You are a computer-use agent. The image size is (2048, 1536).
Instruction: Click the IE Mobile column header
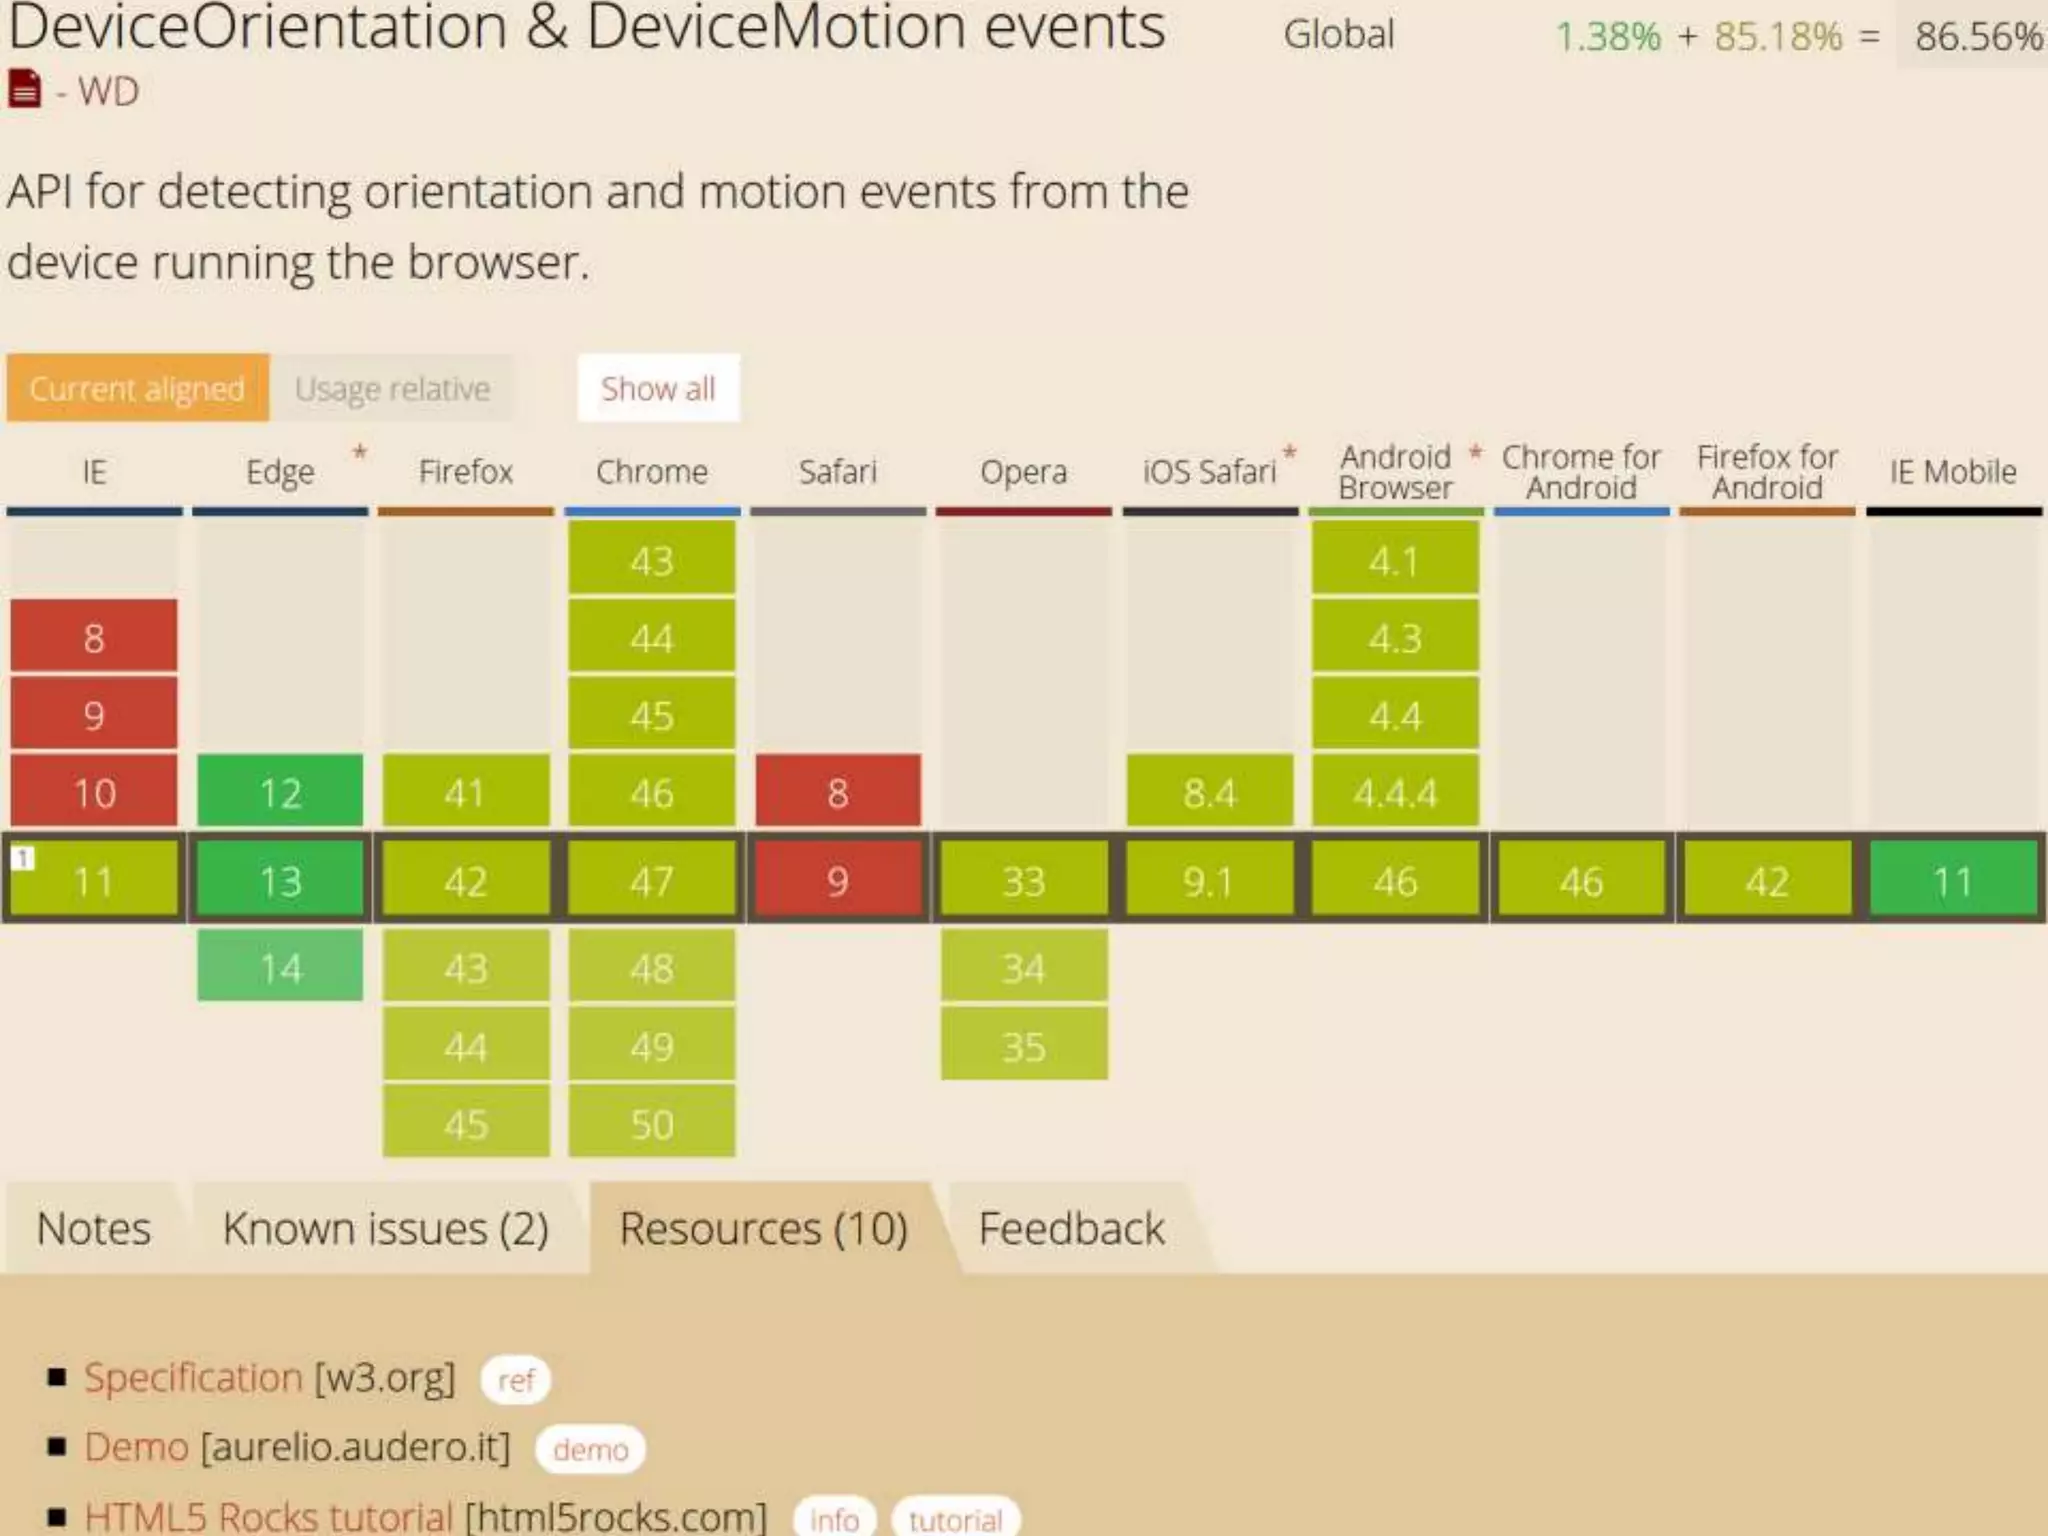[1953, 471]
